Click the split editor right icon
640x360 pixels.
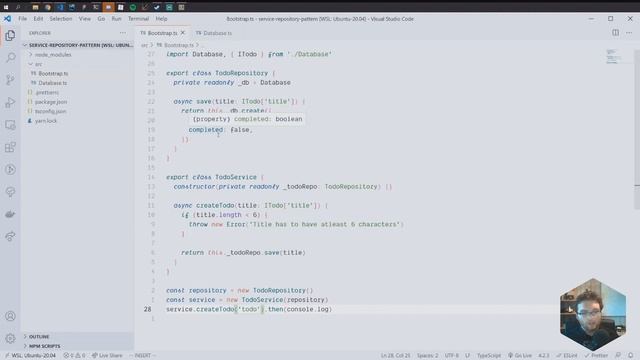click(615, 33)
